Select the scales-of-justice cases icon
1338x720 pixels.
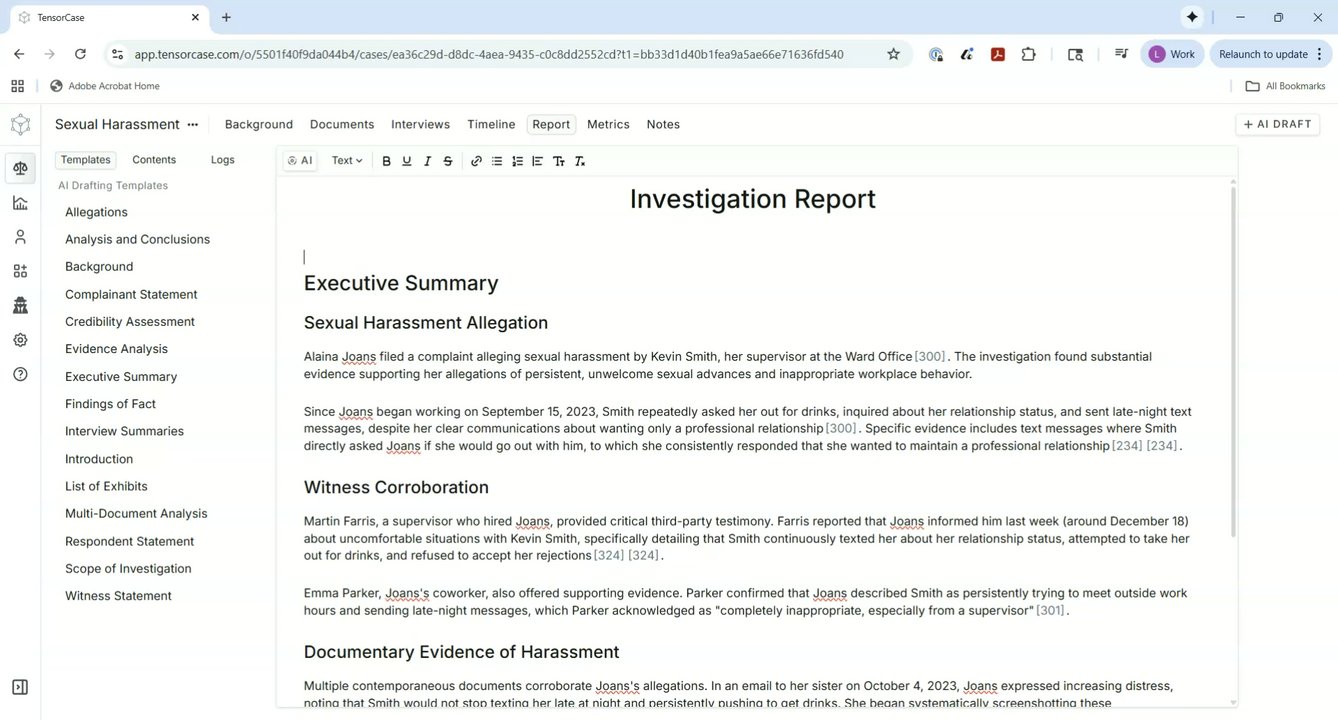[x=20, y=168]
